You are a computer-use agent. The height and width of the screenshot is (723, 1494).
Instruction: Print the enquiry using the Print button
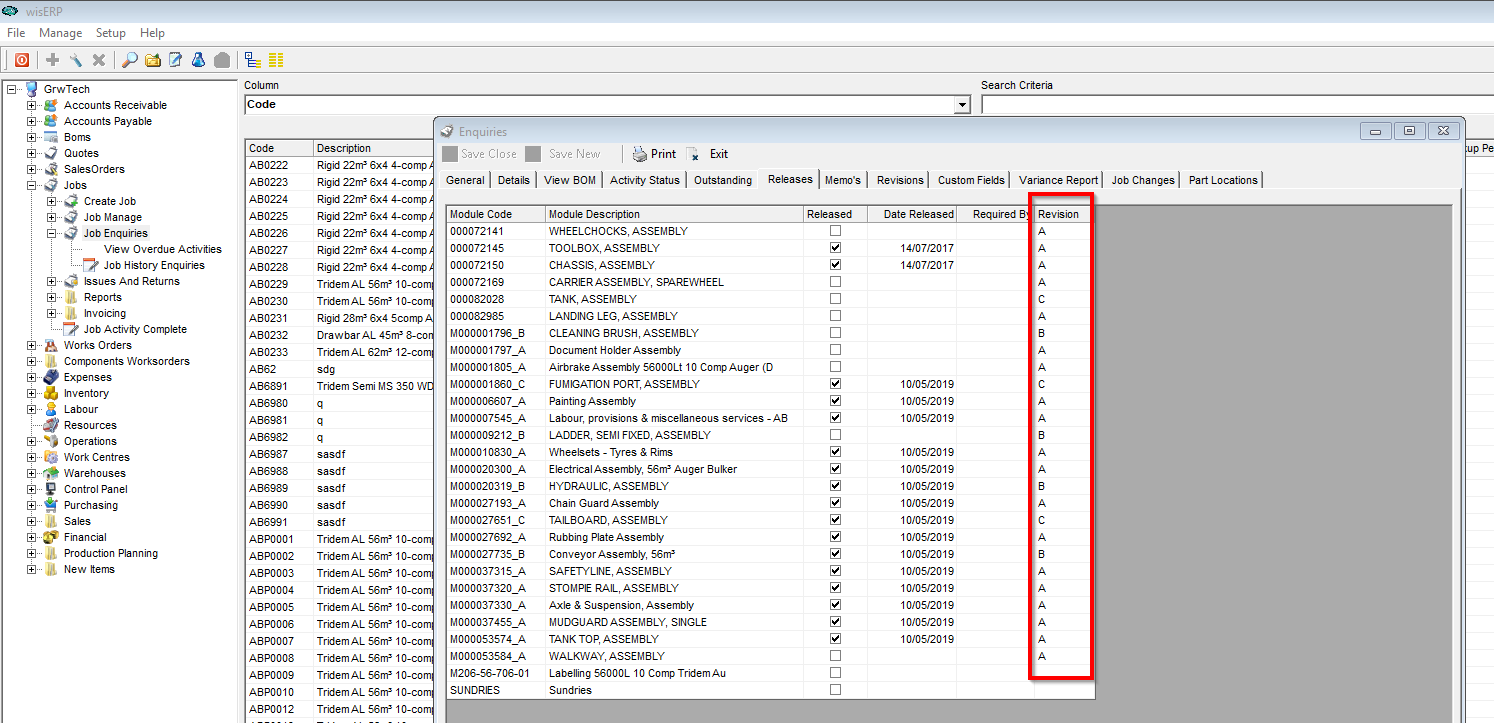(654, 154)
